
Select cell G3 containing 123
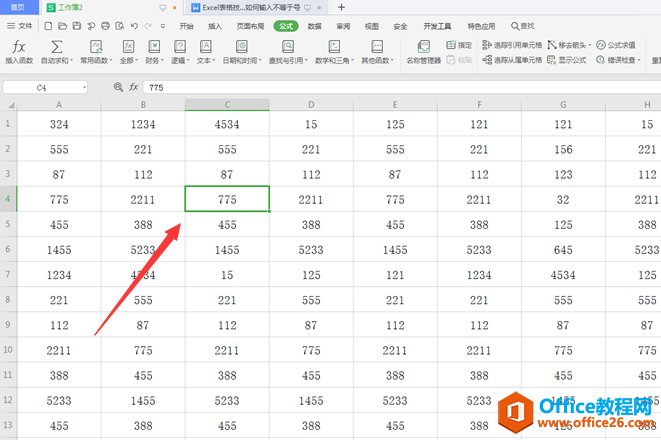point(563,174)
